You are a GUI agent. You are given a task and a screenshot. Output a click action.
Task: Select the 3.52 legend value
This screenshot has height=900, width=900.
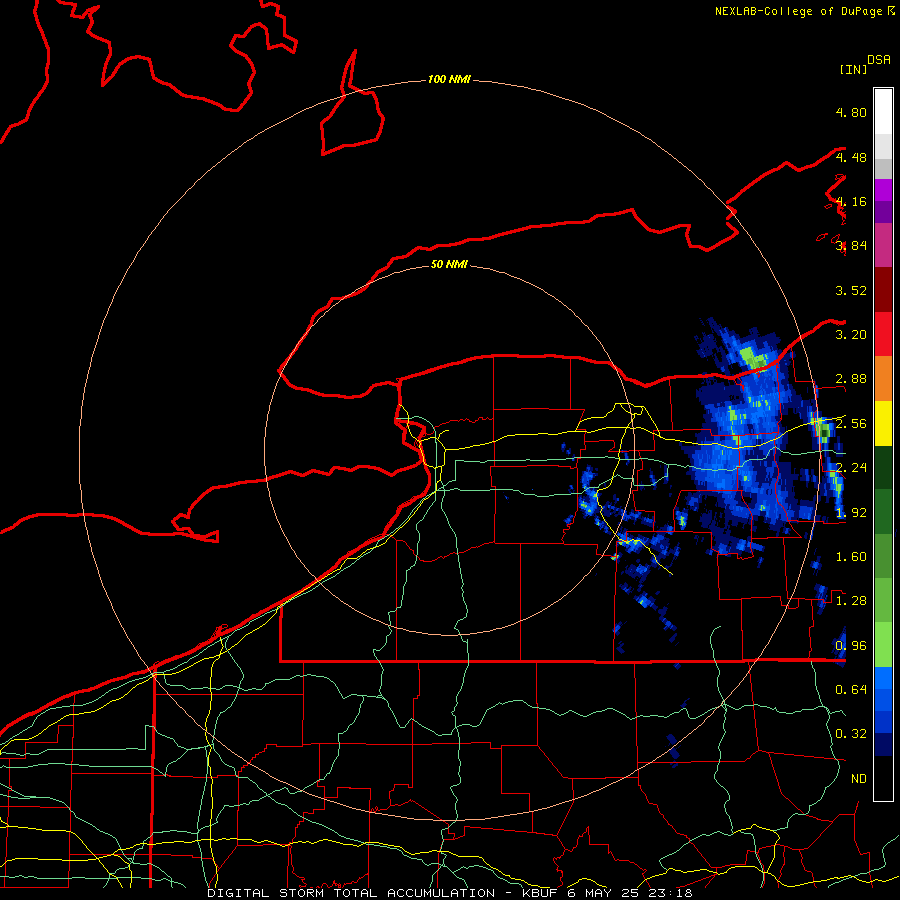click(851, 290)
